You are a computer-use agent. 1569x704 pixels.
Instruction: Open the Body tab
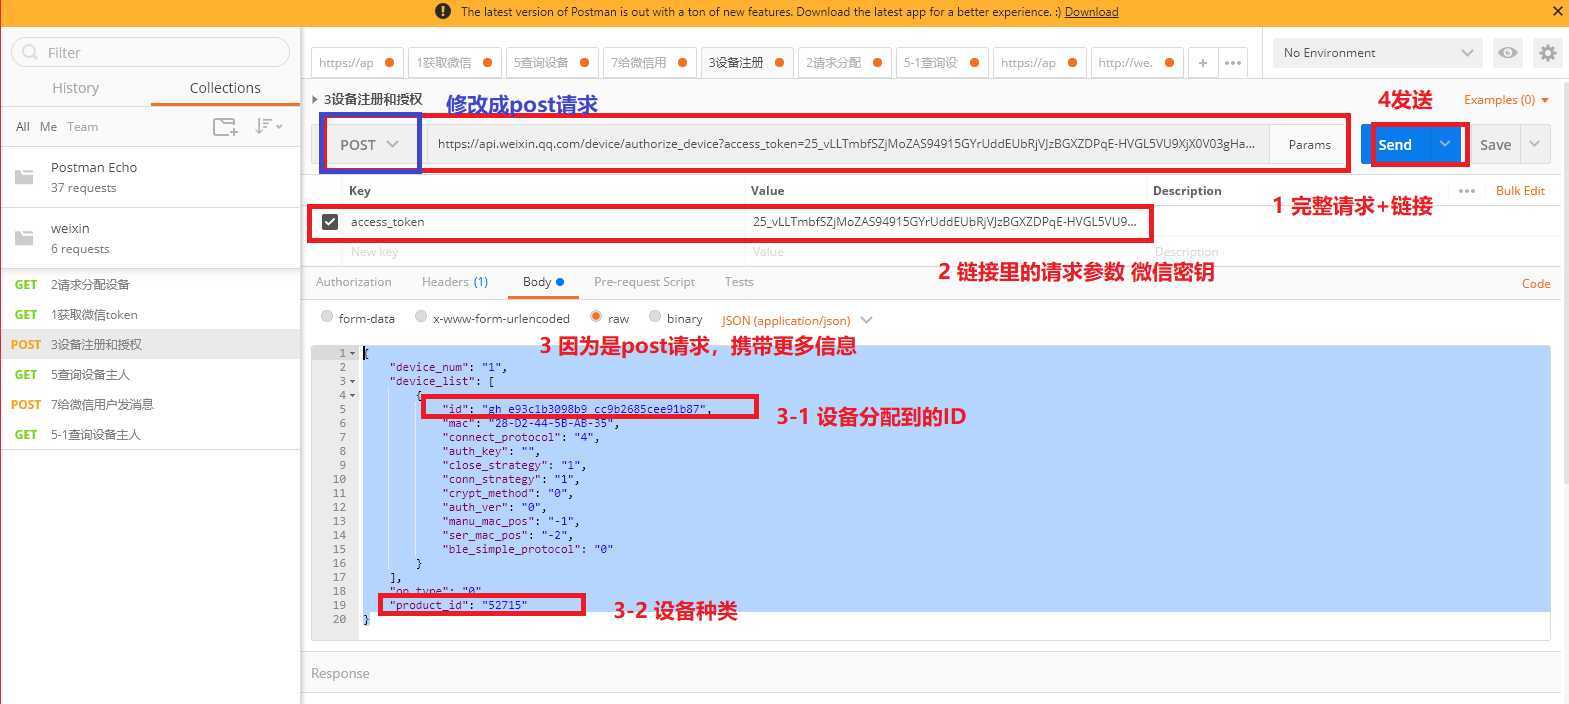(x=543, y=282)
